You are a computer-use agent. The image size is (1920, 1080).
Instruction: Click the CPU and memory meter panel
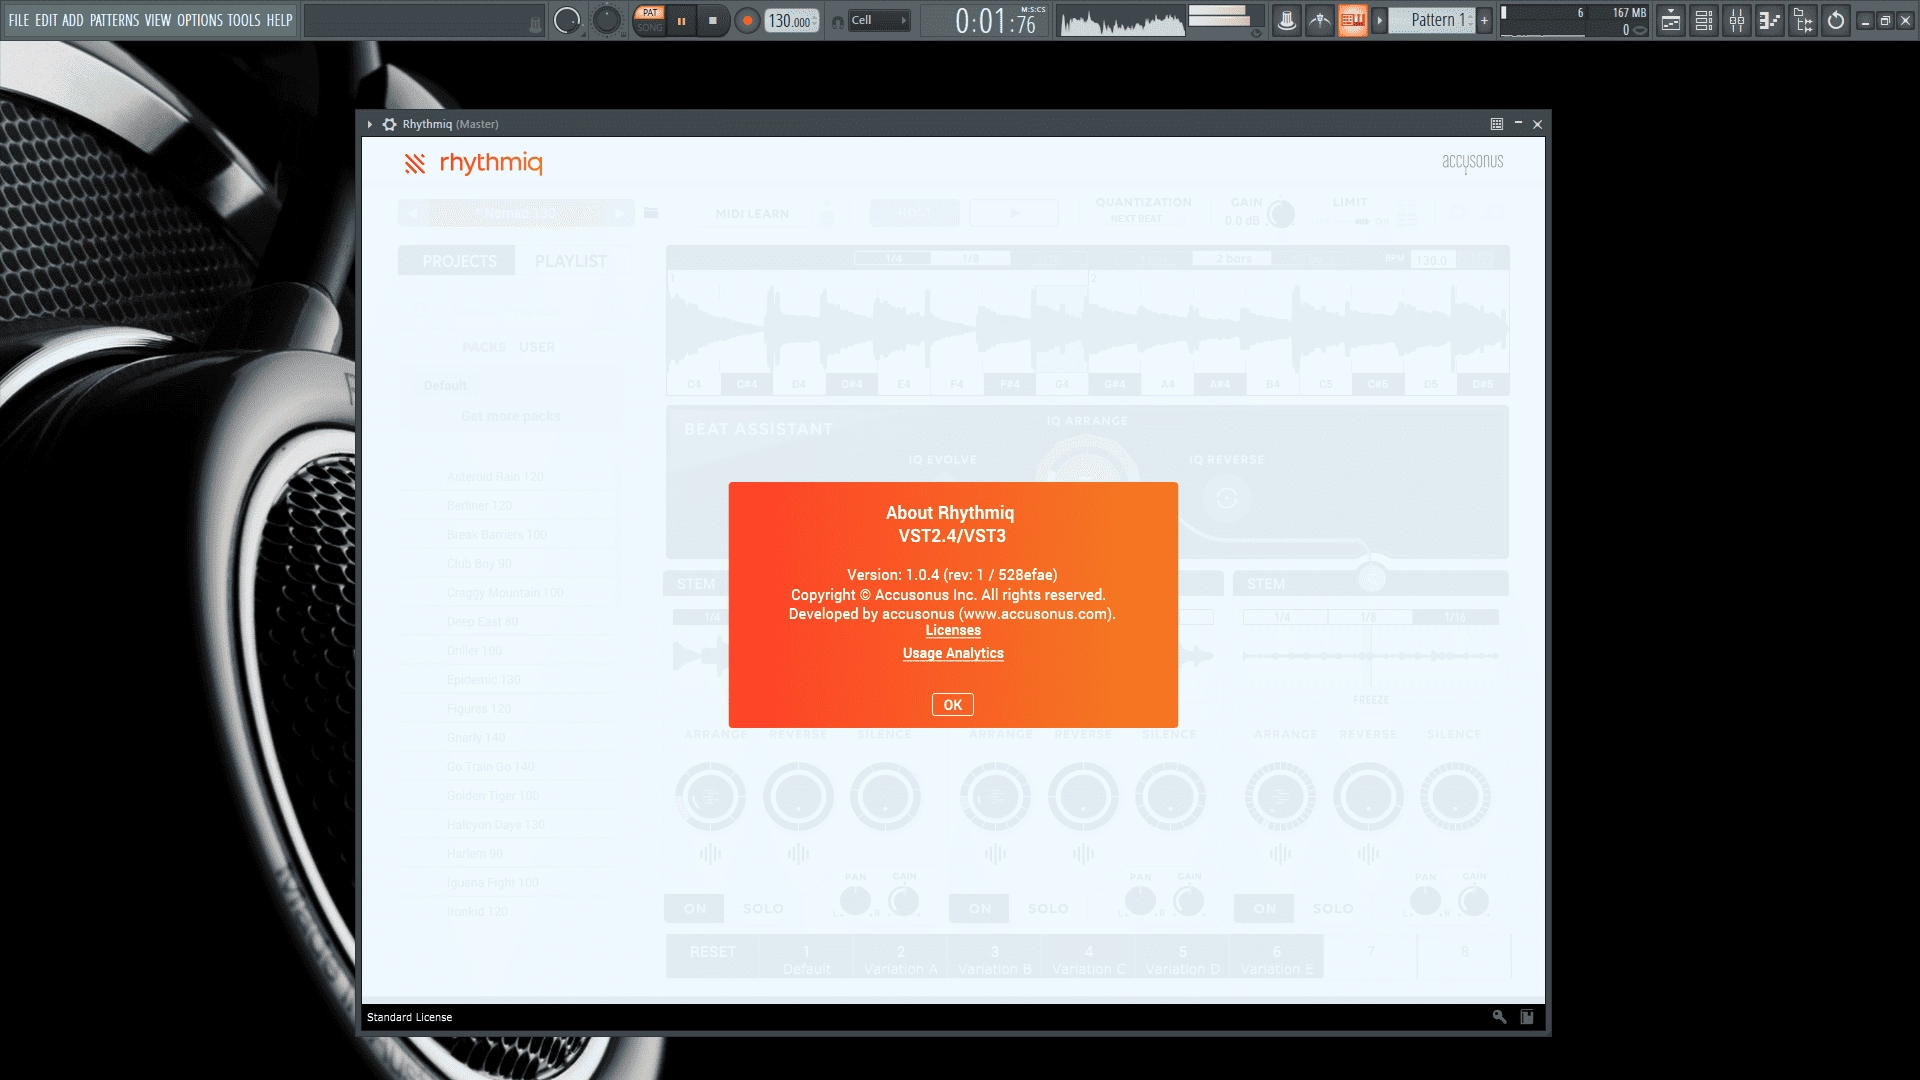tap(1574, 20)
